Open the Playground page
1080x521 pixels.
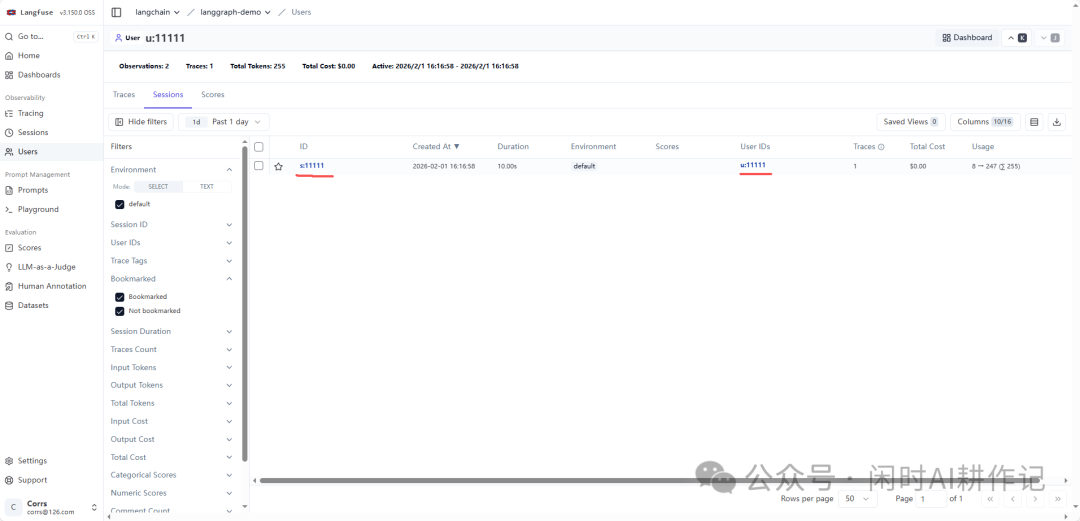tap(38, 210)
